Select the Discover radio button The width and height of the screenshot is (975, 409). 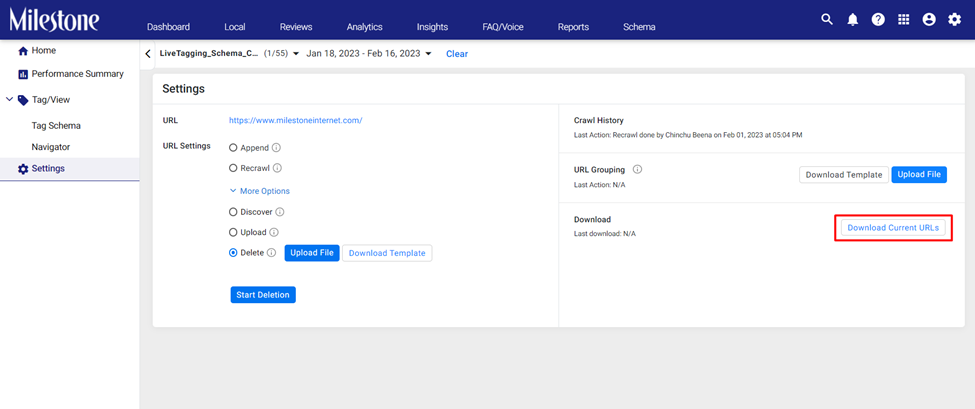(x=233, y=212)
